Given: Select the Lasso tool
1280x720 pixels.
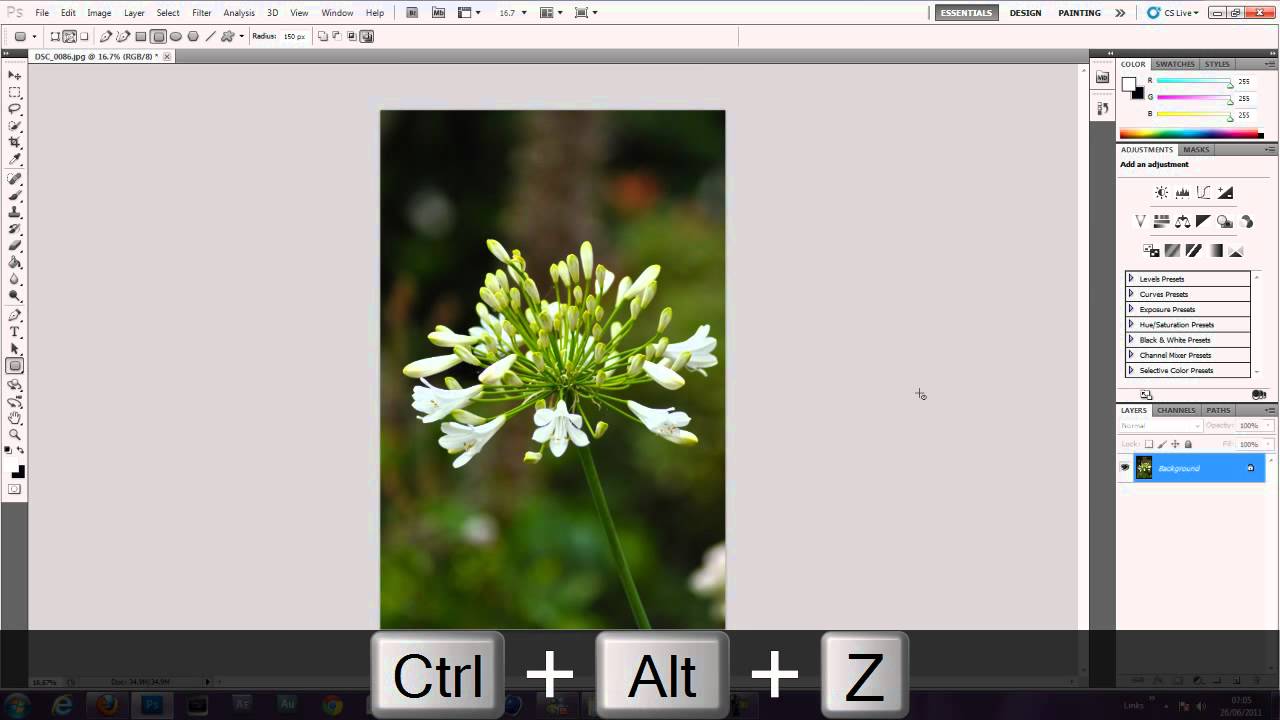Looking at the screenshot, I should [x=15, y=108].
